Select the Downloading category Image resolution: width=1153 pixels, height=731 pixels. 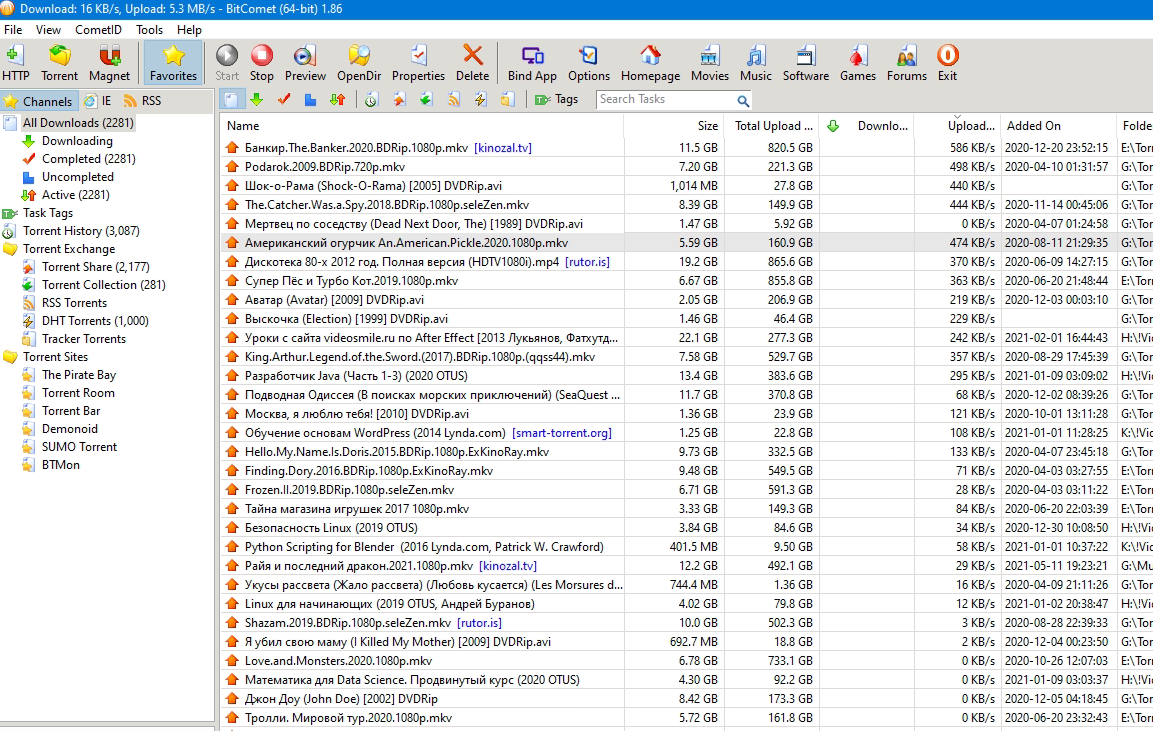77,141
